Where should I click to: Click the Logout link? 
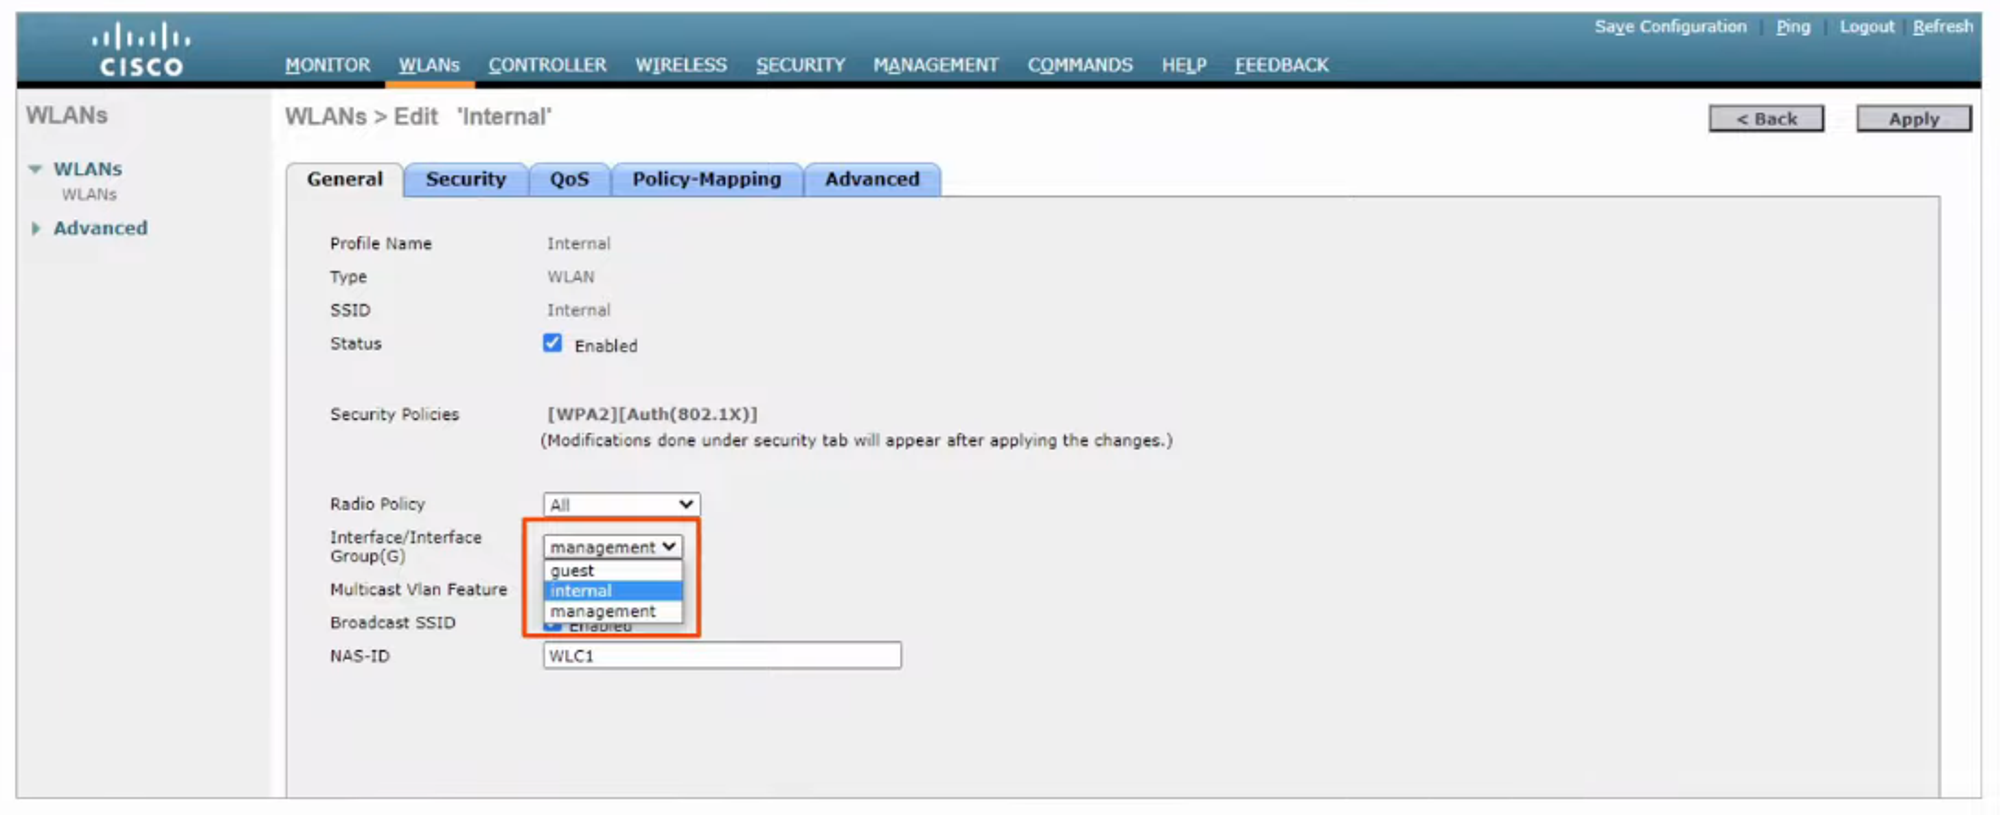(x=1866, y=27)
